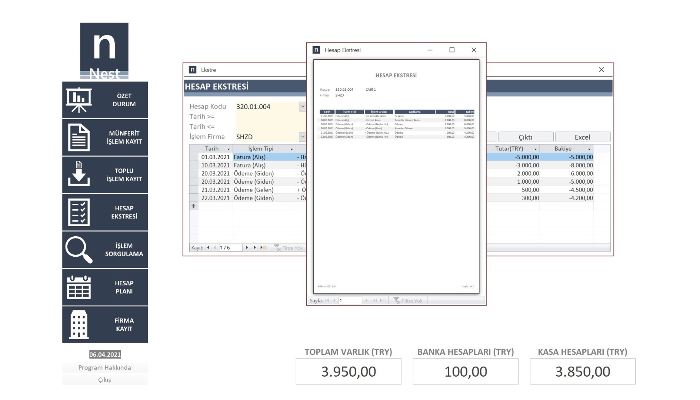Click Çıkış to exit program

pos(105,379)
